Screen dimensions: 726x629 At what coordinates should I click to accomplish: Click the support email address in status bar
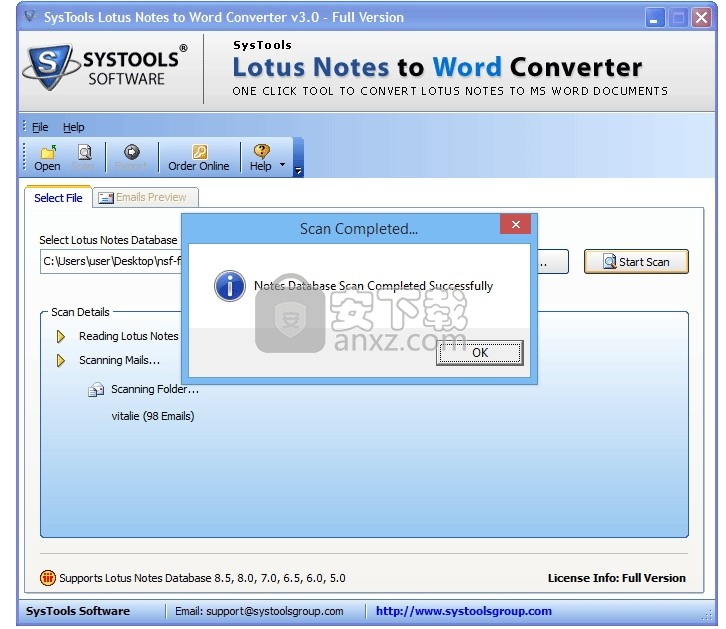[x=275, y=611]
